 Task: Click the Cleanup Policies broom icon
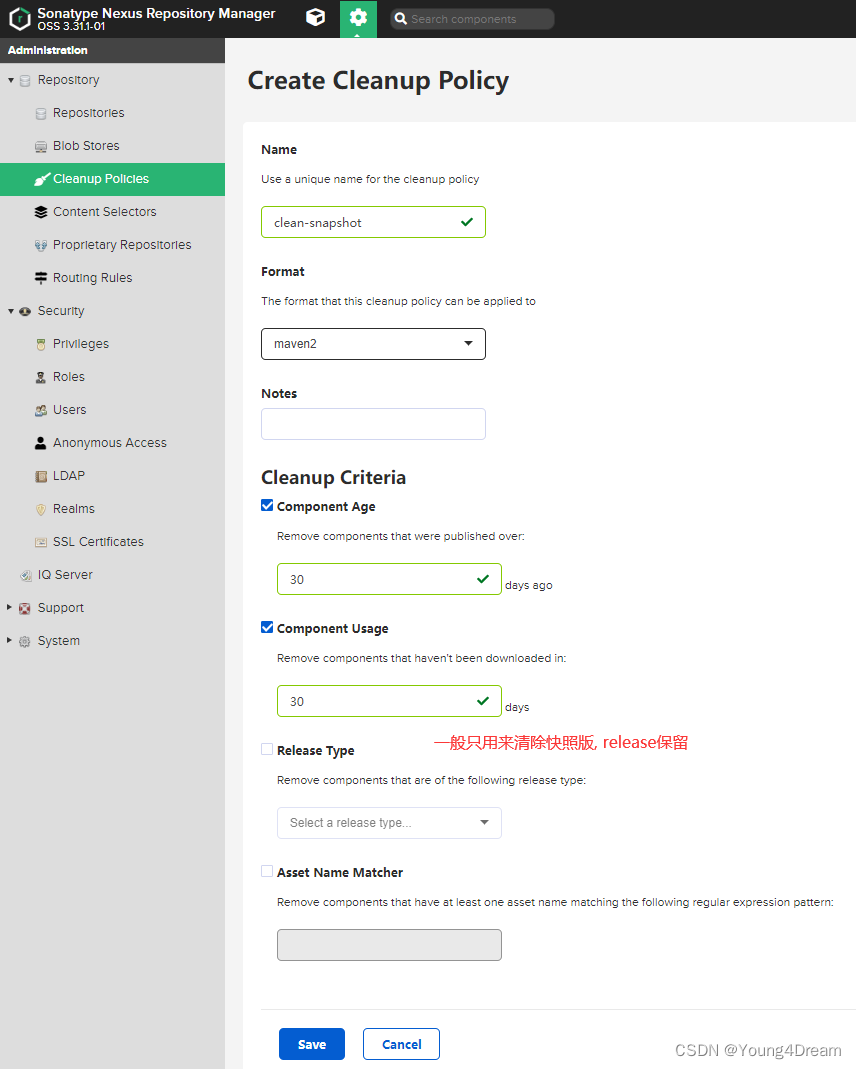[x=42, y=179]
